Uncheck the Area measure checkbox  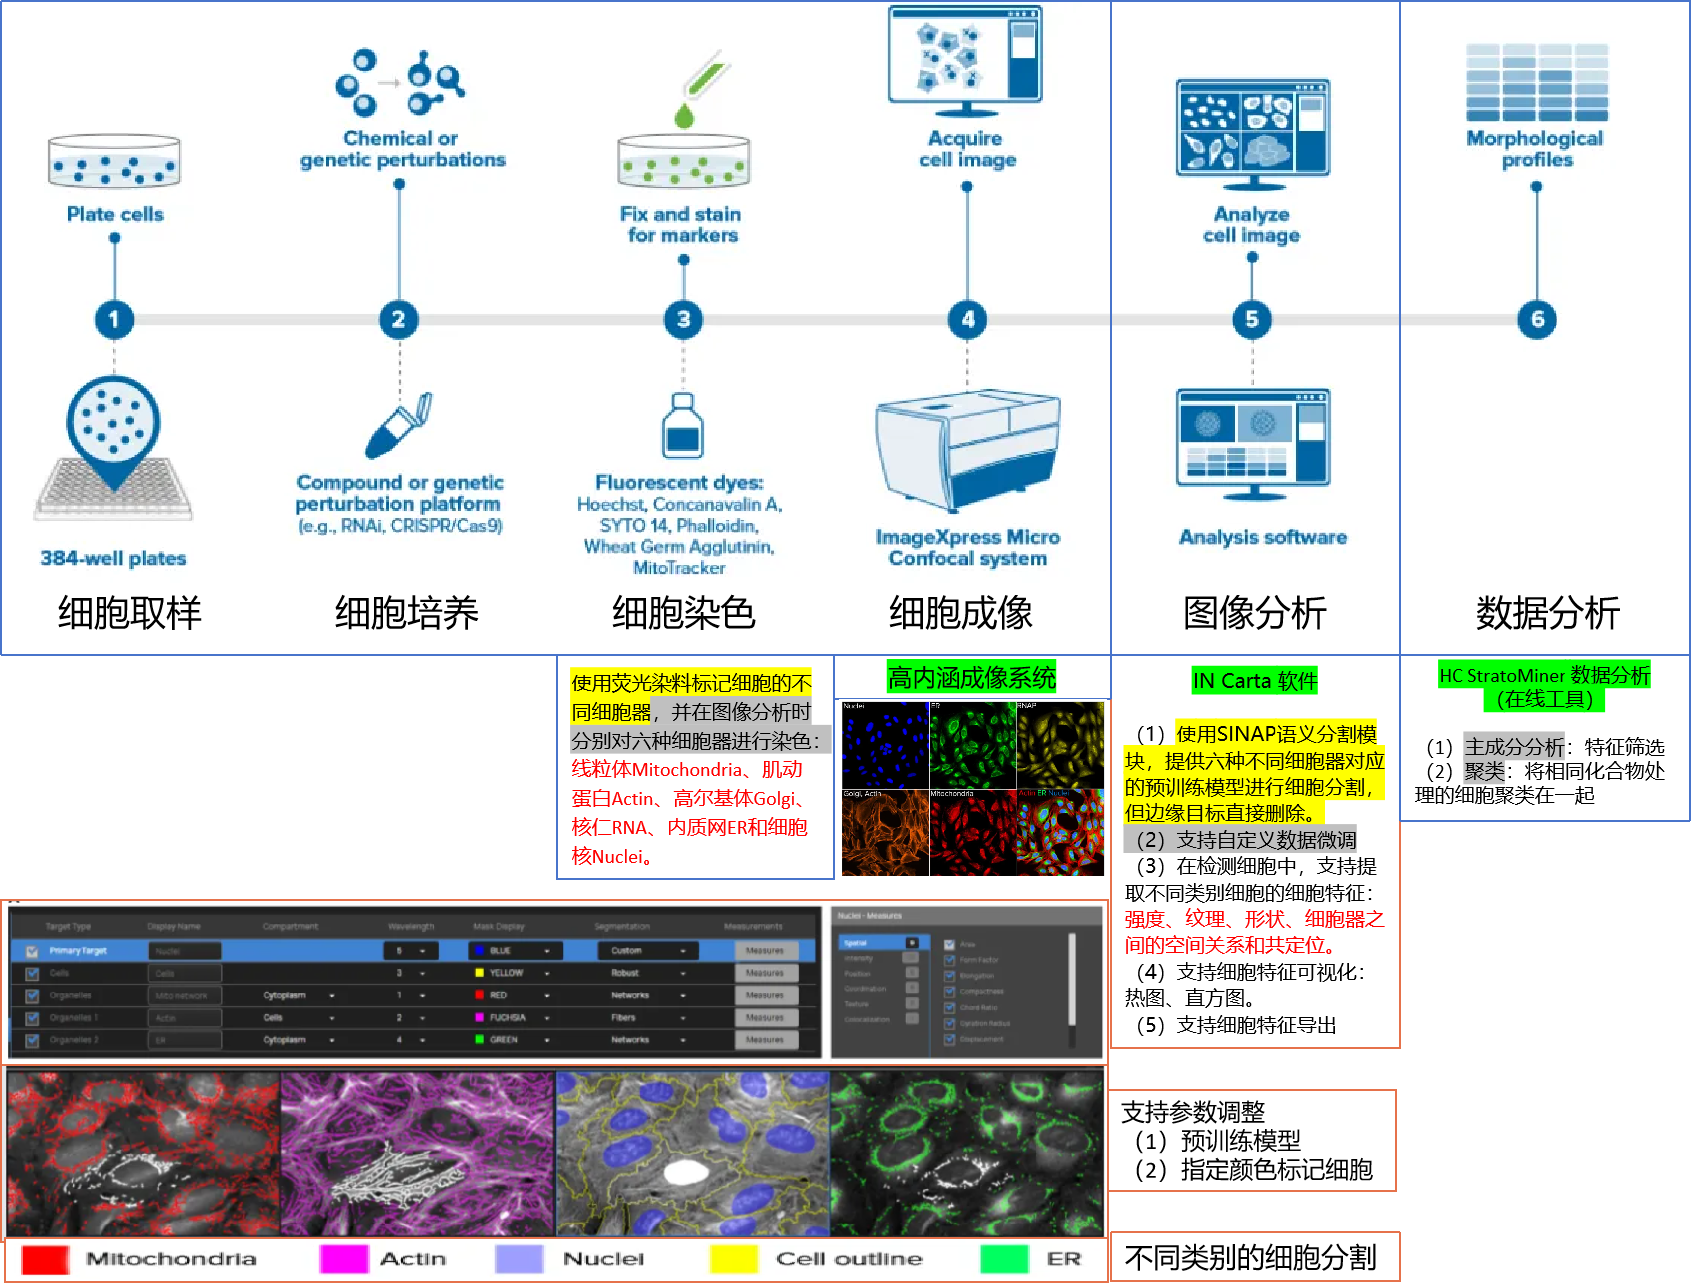pyautogui.click(x=949, y=944)
